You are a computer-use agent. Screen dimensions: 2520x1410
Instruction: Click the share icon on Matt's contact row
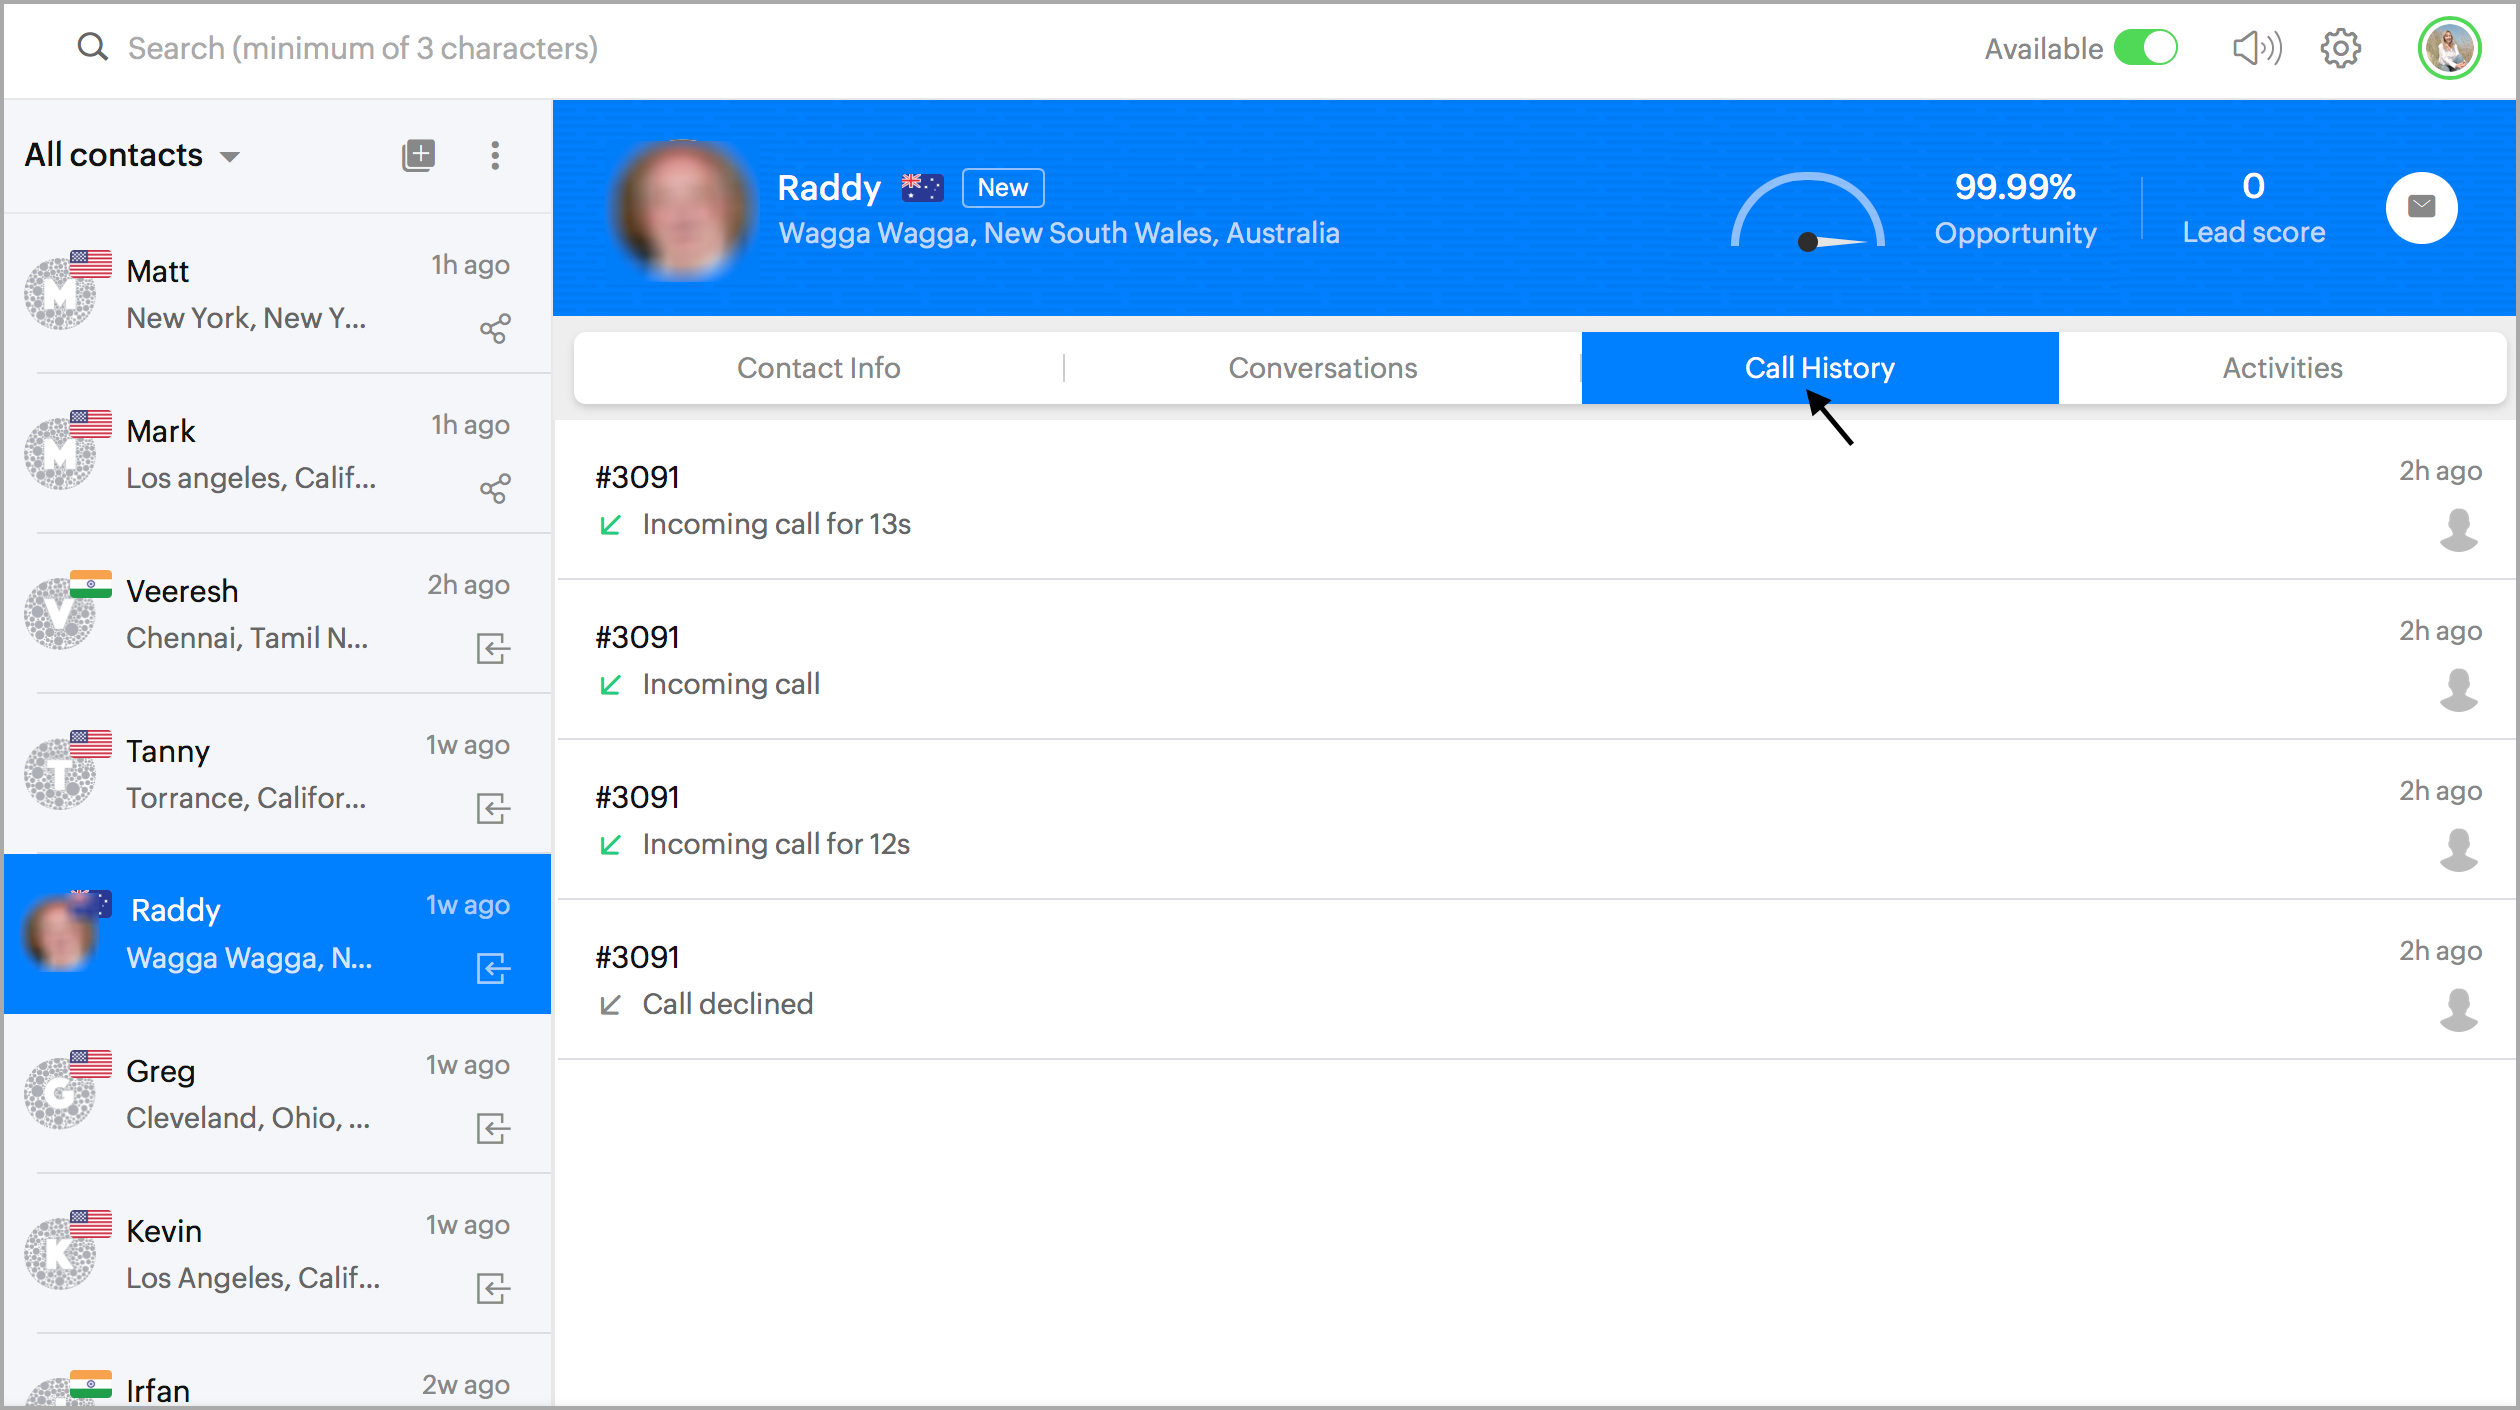[x=495, y=328]
